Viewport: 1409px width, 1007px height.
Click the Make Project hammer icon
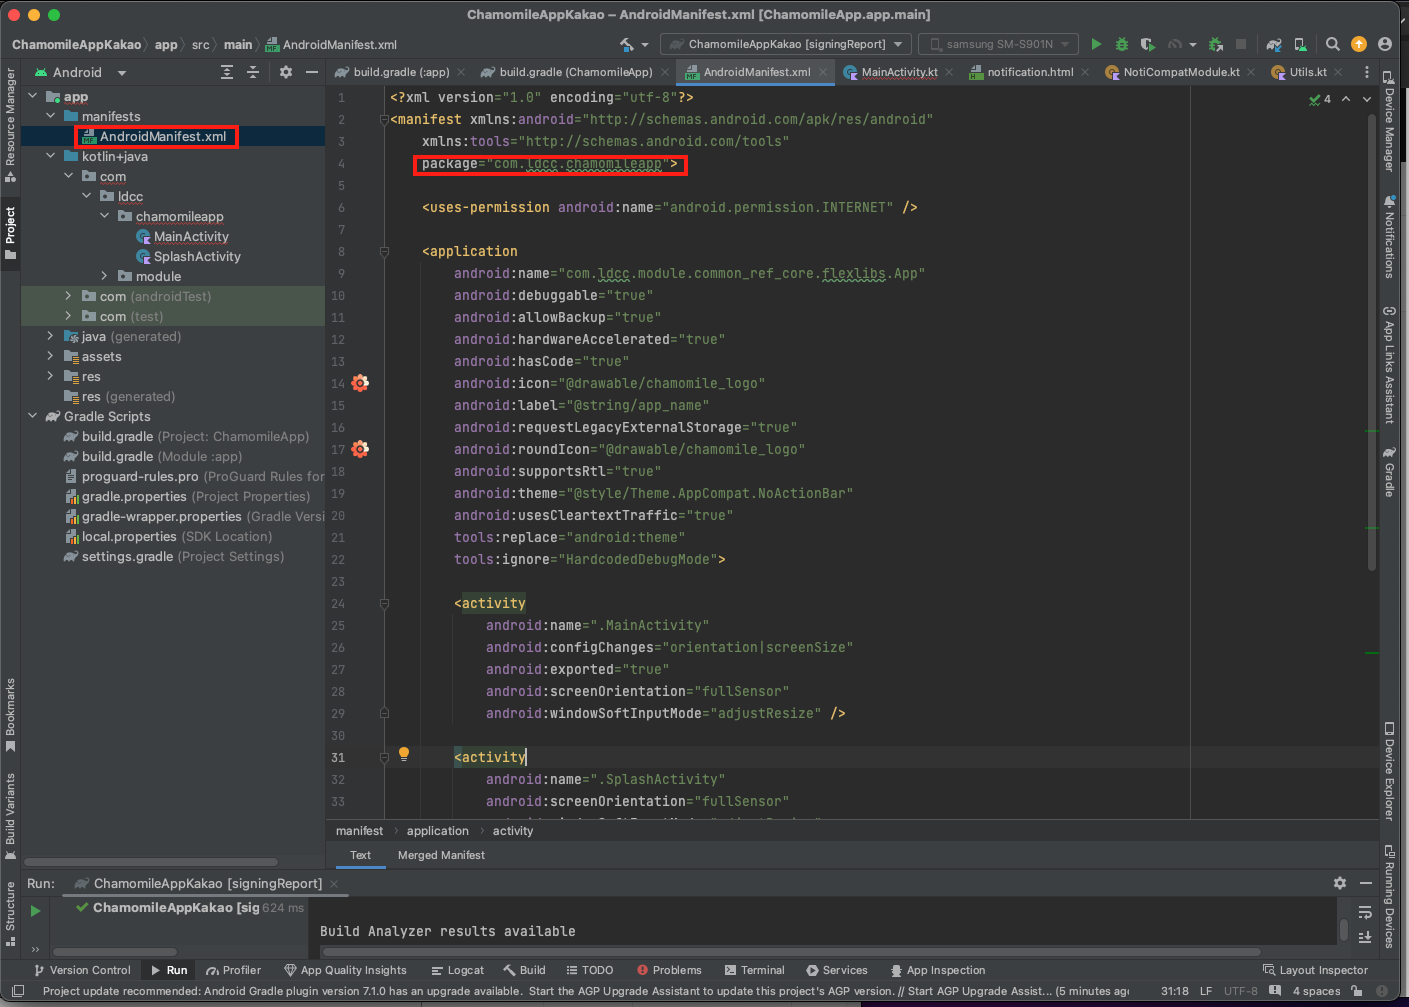627,44
